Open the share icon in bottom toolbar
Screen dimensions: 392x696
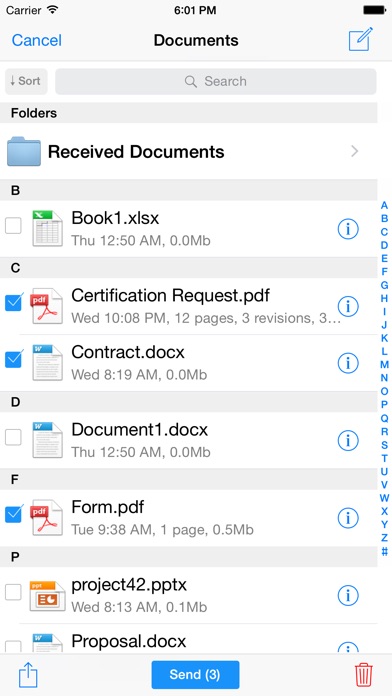point(28,675)
